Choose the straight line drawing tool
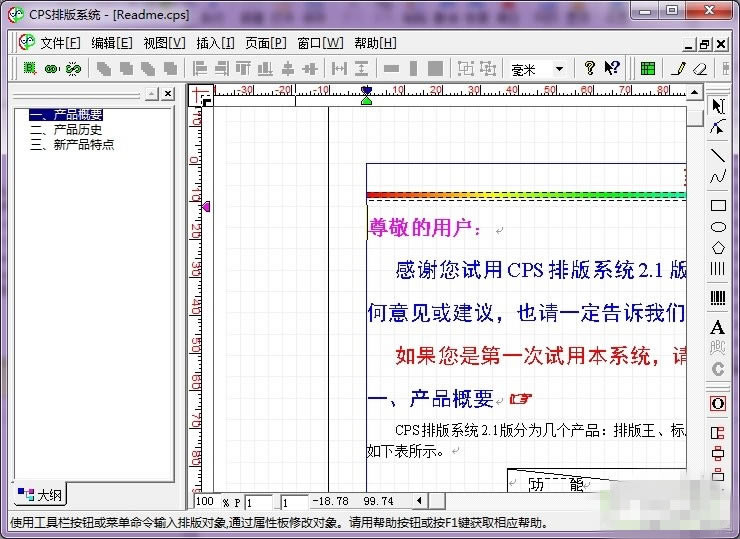The image size is (740, 539). tap(718, 155)
